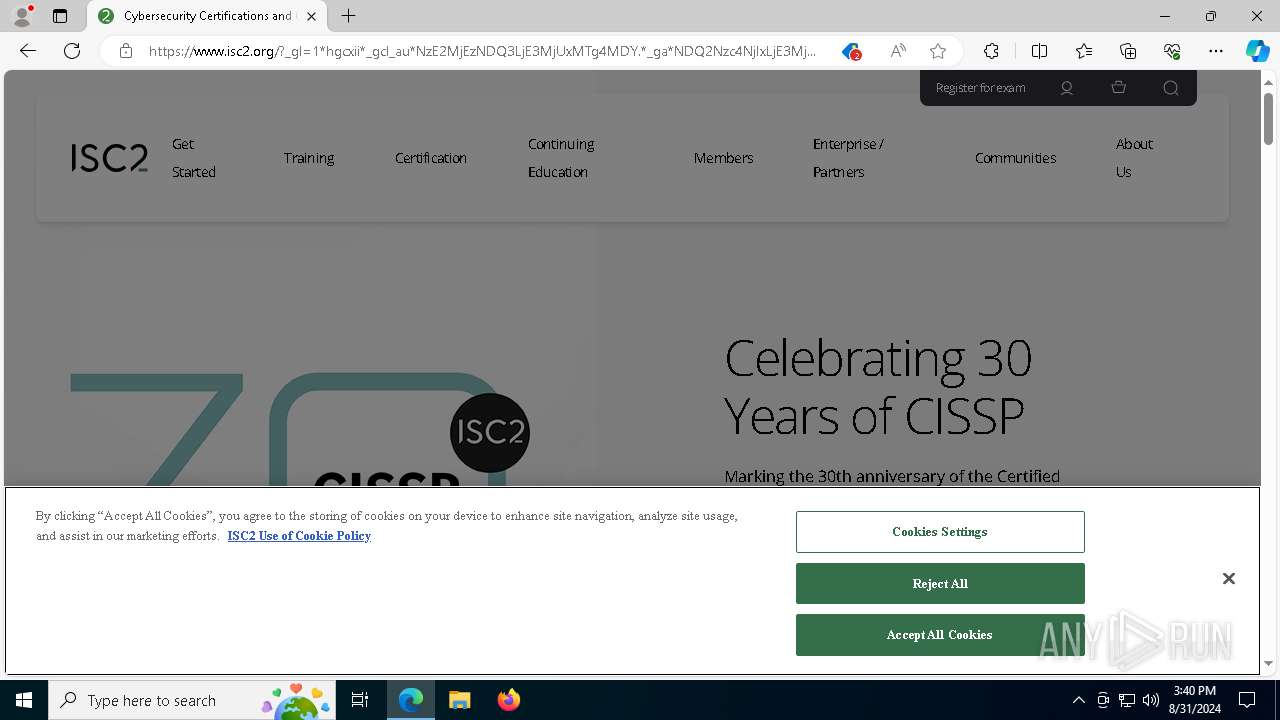Add this page to favorites star
Screen dimensions: 1280x720
tap(938, 51)
